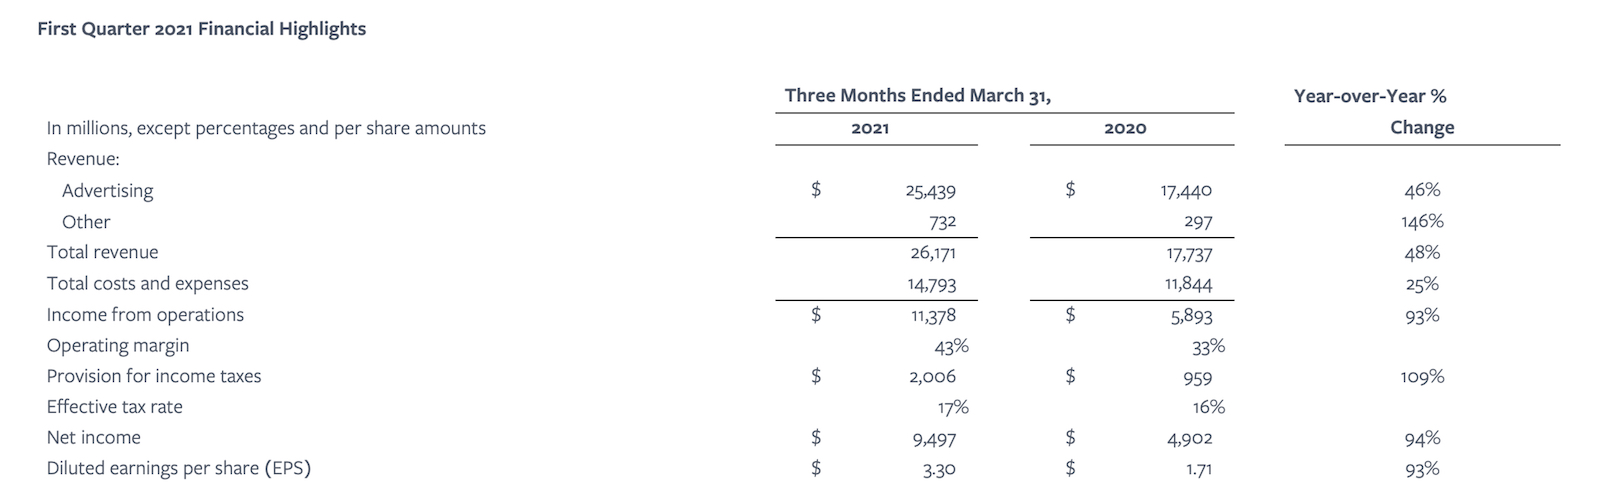1600x500 pixels.
Task: Click 2021 total revenue figure 26,171
Action: point(933,253)
